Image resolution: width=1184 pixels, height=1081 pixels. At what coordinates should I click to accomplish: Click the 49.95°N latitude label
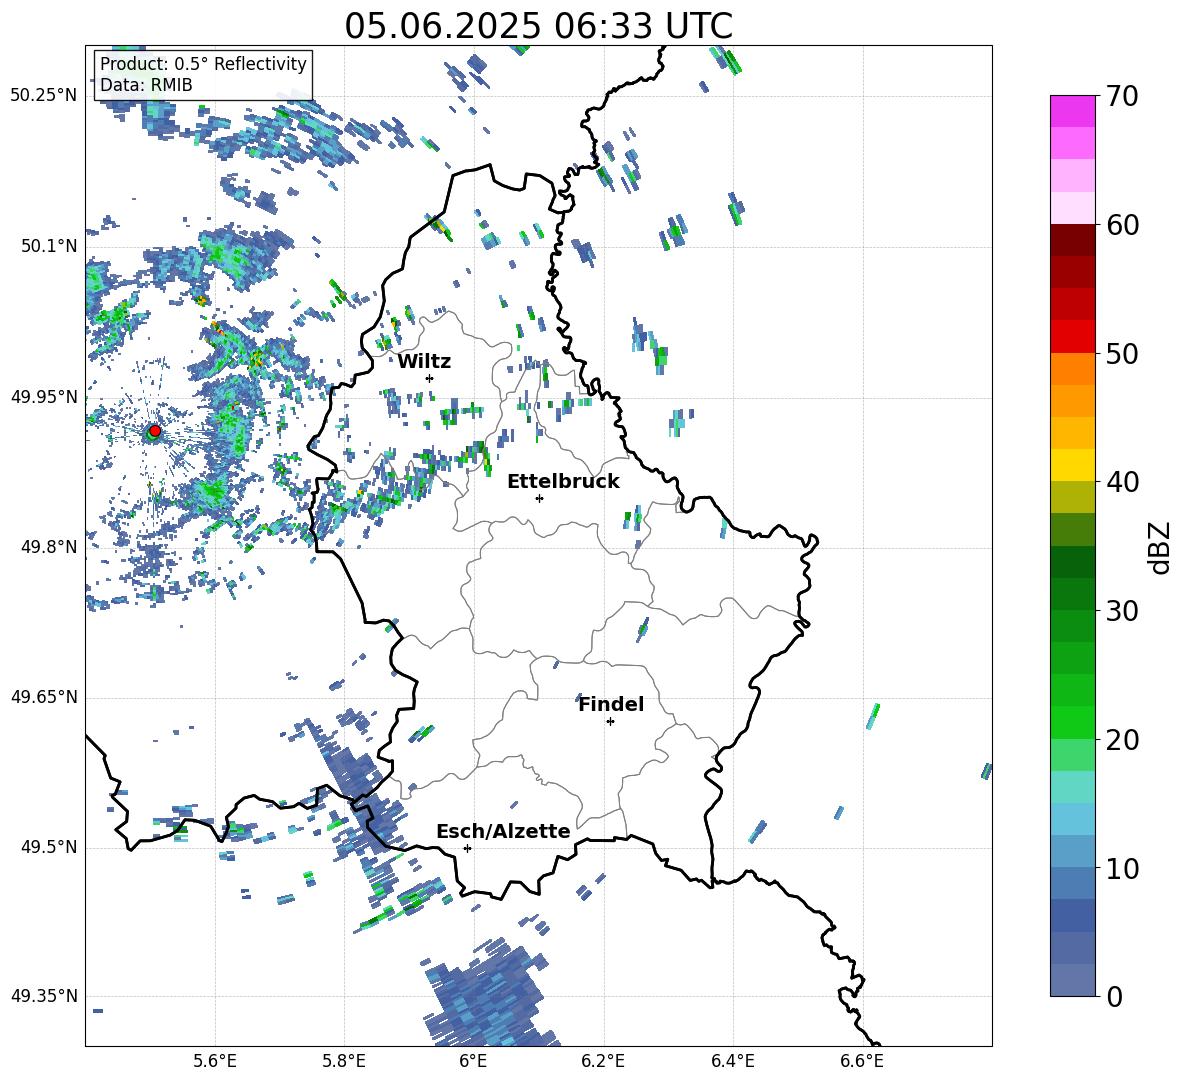click(44, 396)
